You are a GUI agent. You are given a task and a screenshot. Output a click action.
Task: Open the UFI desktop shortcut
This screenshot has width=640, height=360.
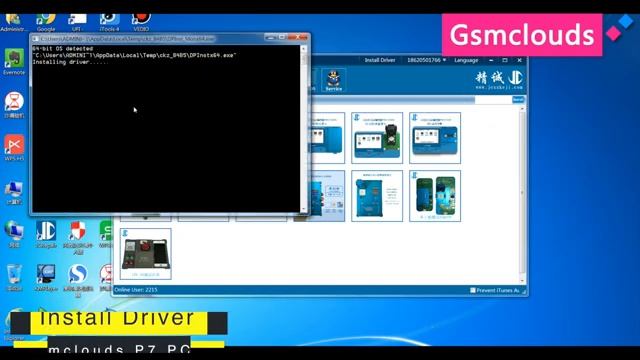point(77,22)
